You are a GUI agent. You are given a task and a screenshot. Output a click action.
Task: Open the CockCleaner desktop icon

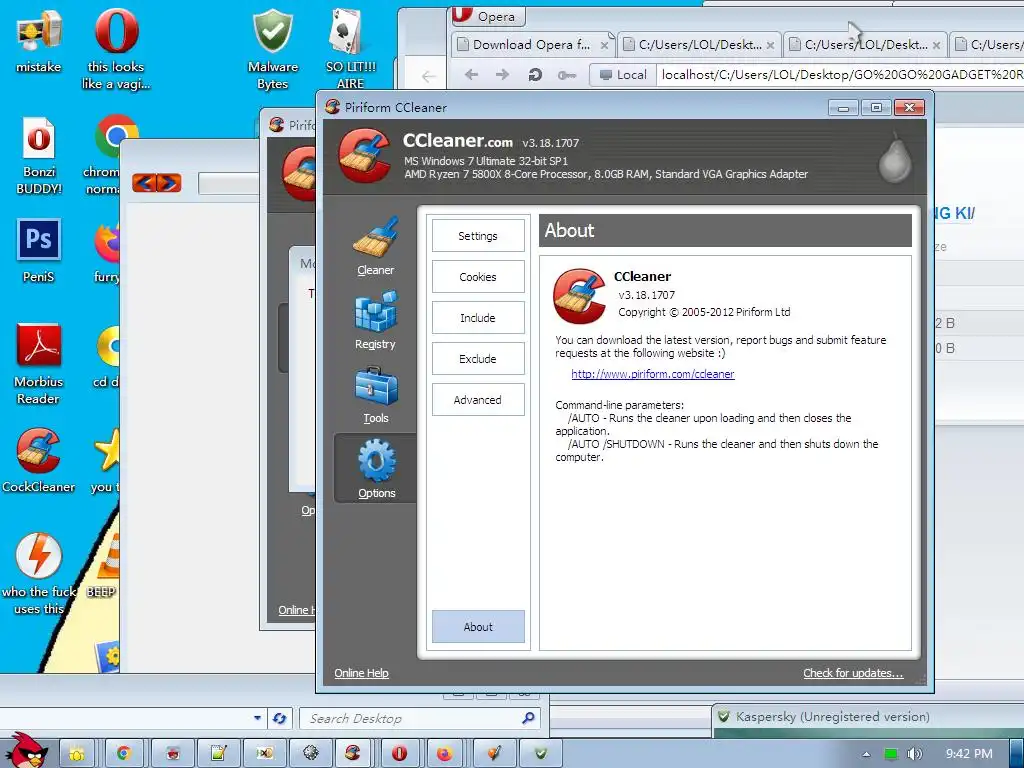coord(39,461)
